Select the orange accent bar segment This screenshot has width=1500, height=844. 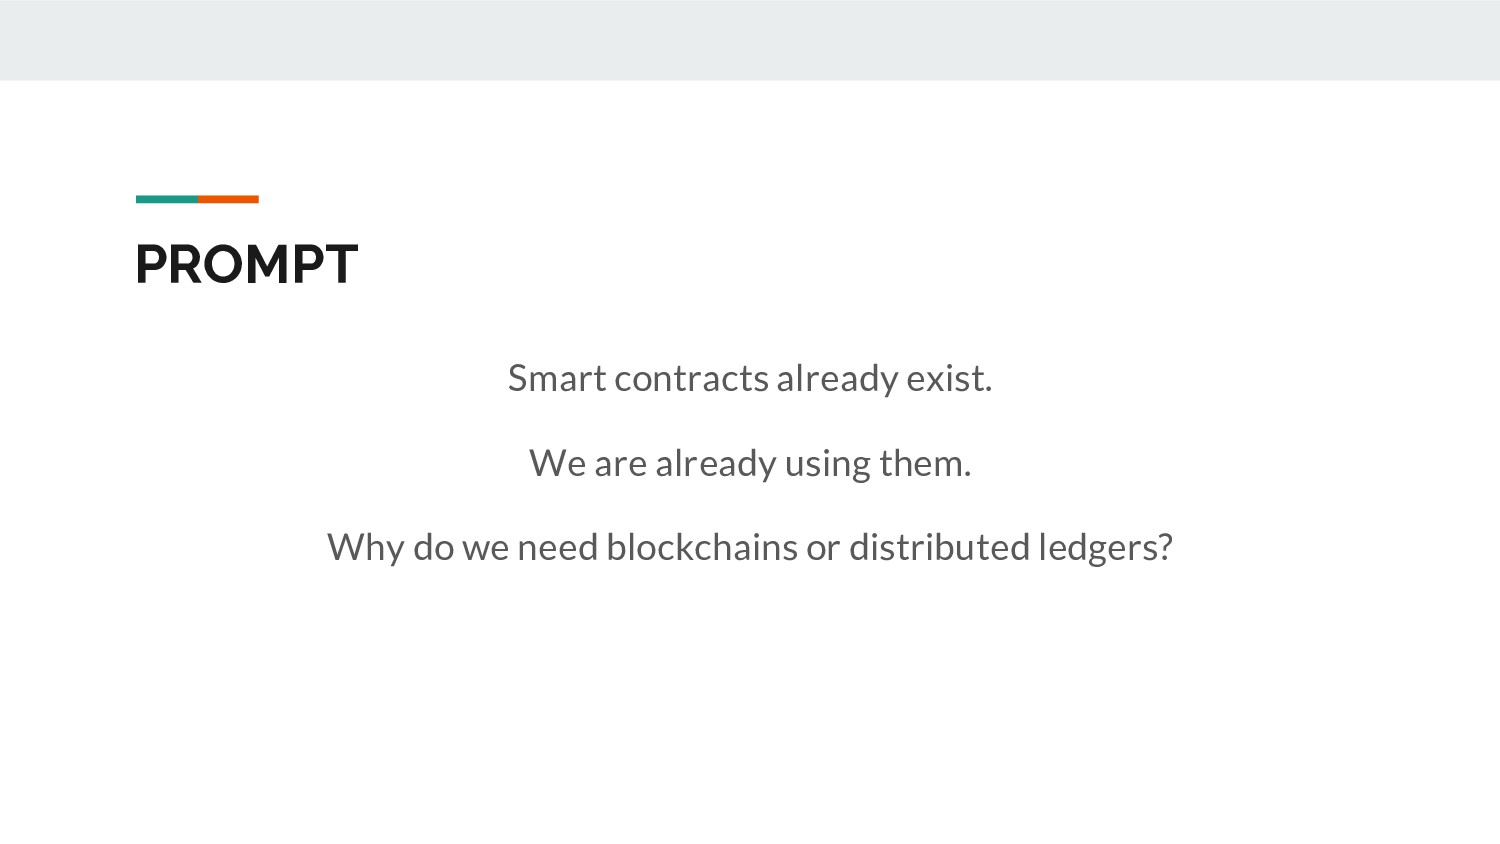point(228,199)
